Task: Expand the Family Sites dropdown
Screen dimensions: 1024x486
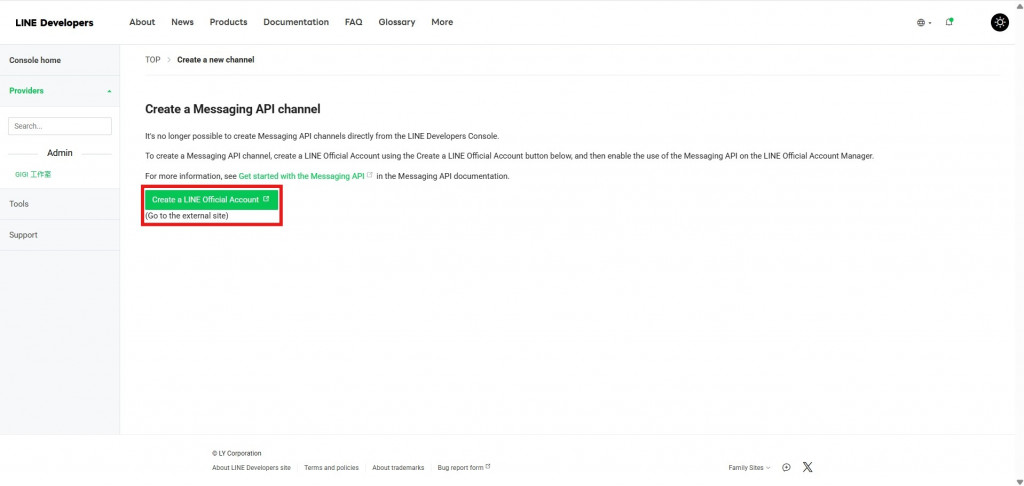Action: coord(749,468)
